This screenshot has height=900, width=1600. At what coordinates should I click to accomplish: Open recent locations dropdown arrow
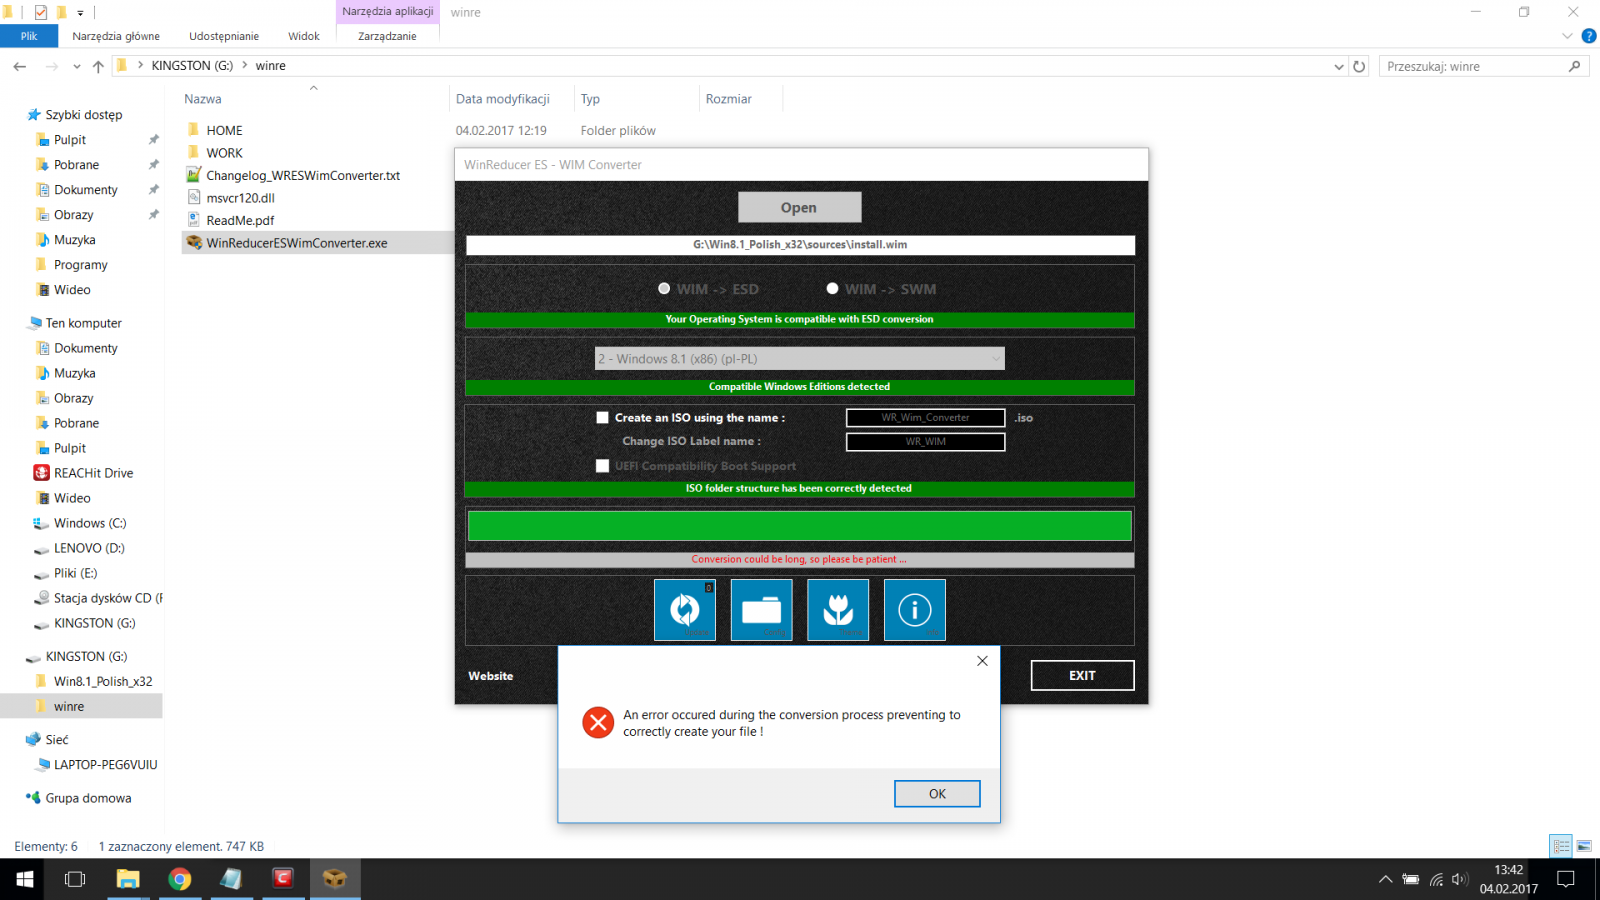pos(77,66)
